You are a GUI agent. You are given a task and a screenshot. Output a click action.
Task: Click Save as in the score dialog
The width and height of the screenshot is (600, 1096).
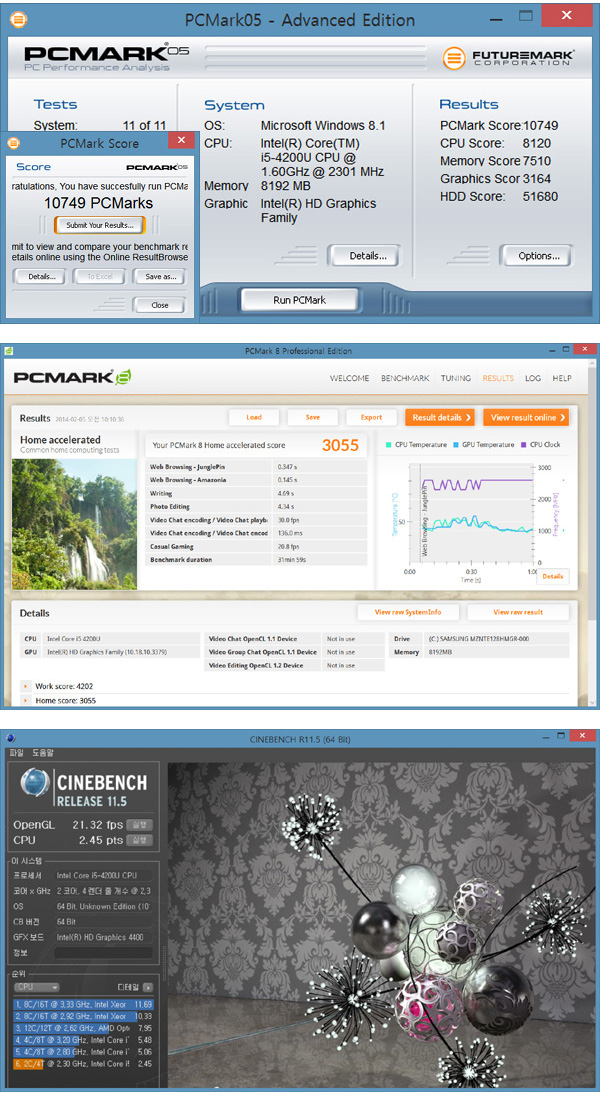pos(159,277)
